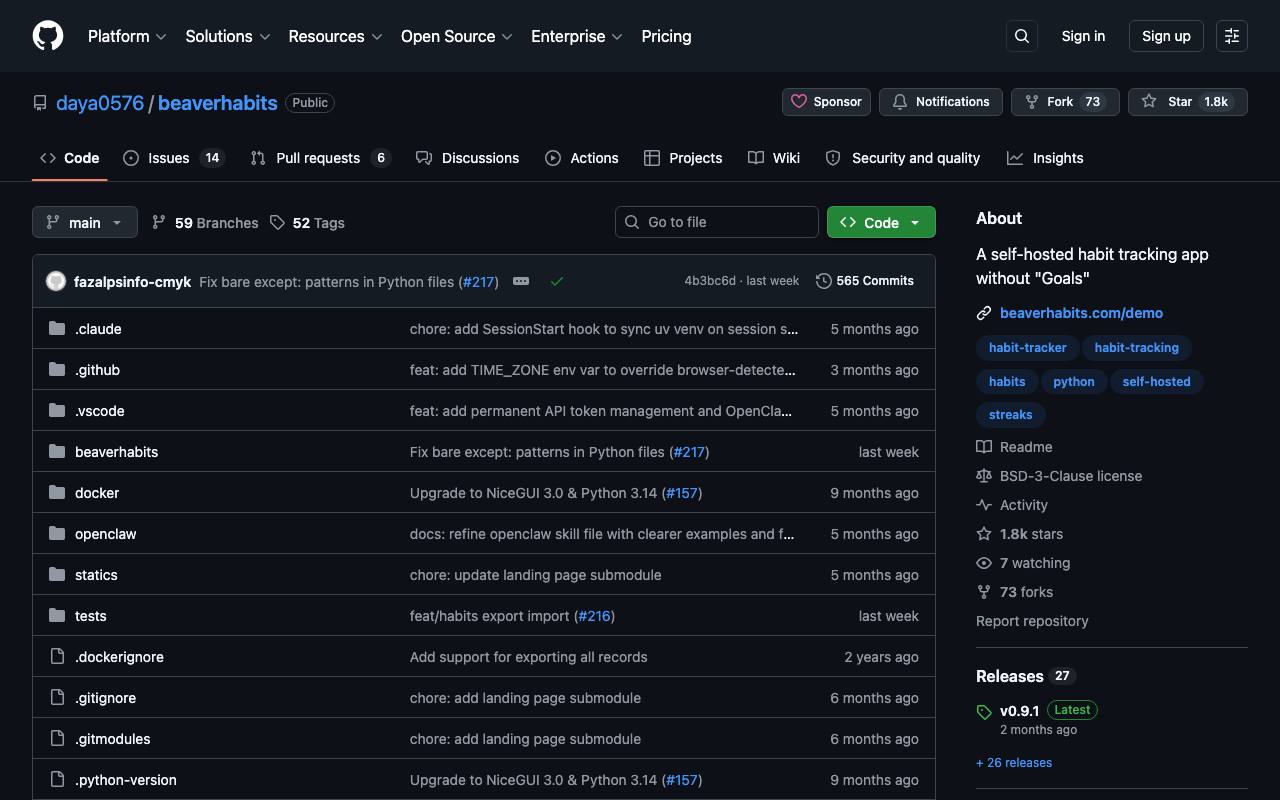1280x800 pixels.
Task: Sponsor this repository
Action: [x=826, y=102]
